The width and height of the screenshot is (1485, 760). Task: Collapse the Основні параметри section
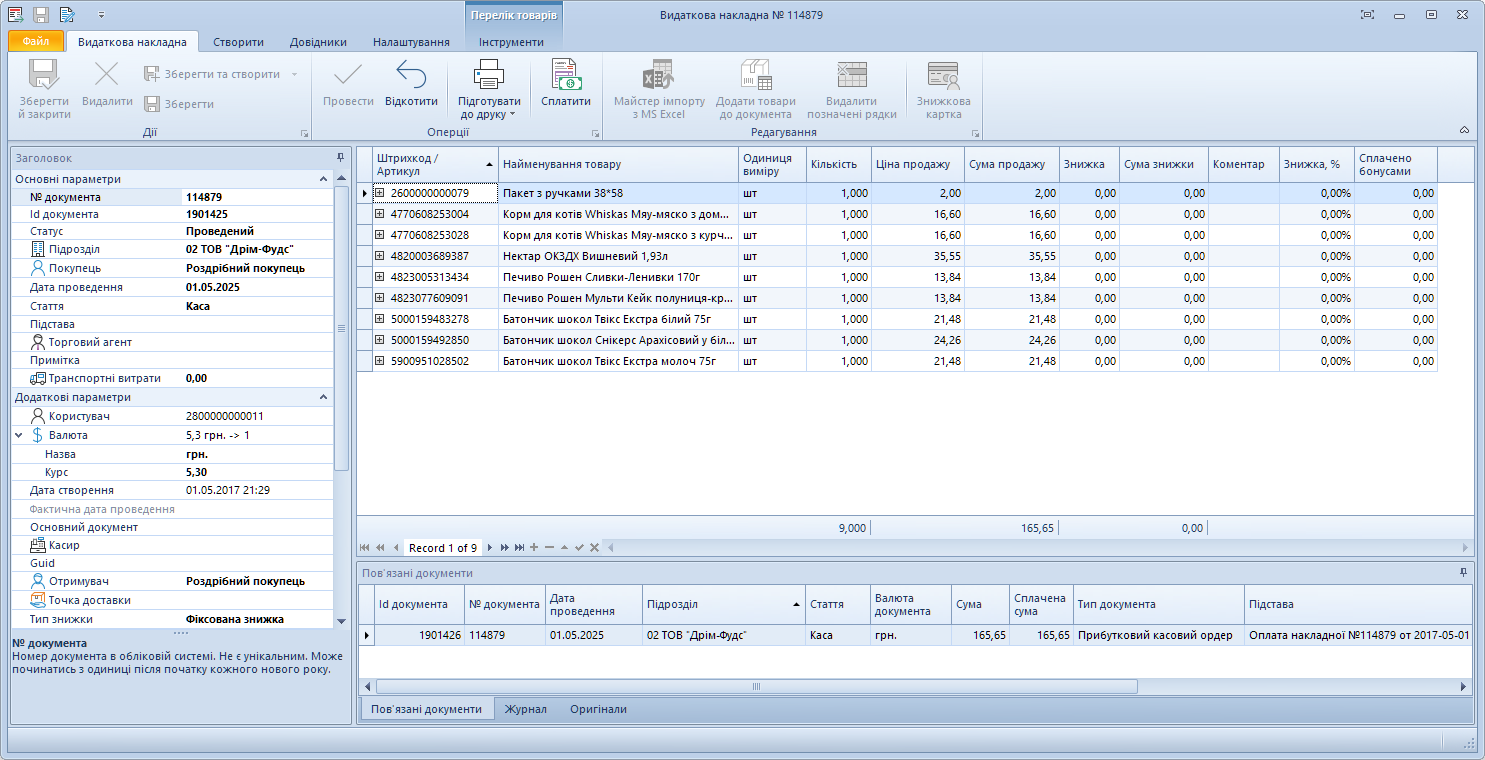pyautogui.click(x=323, y=179)
